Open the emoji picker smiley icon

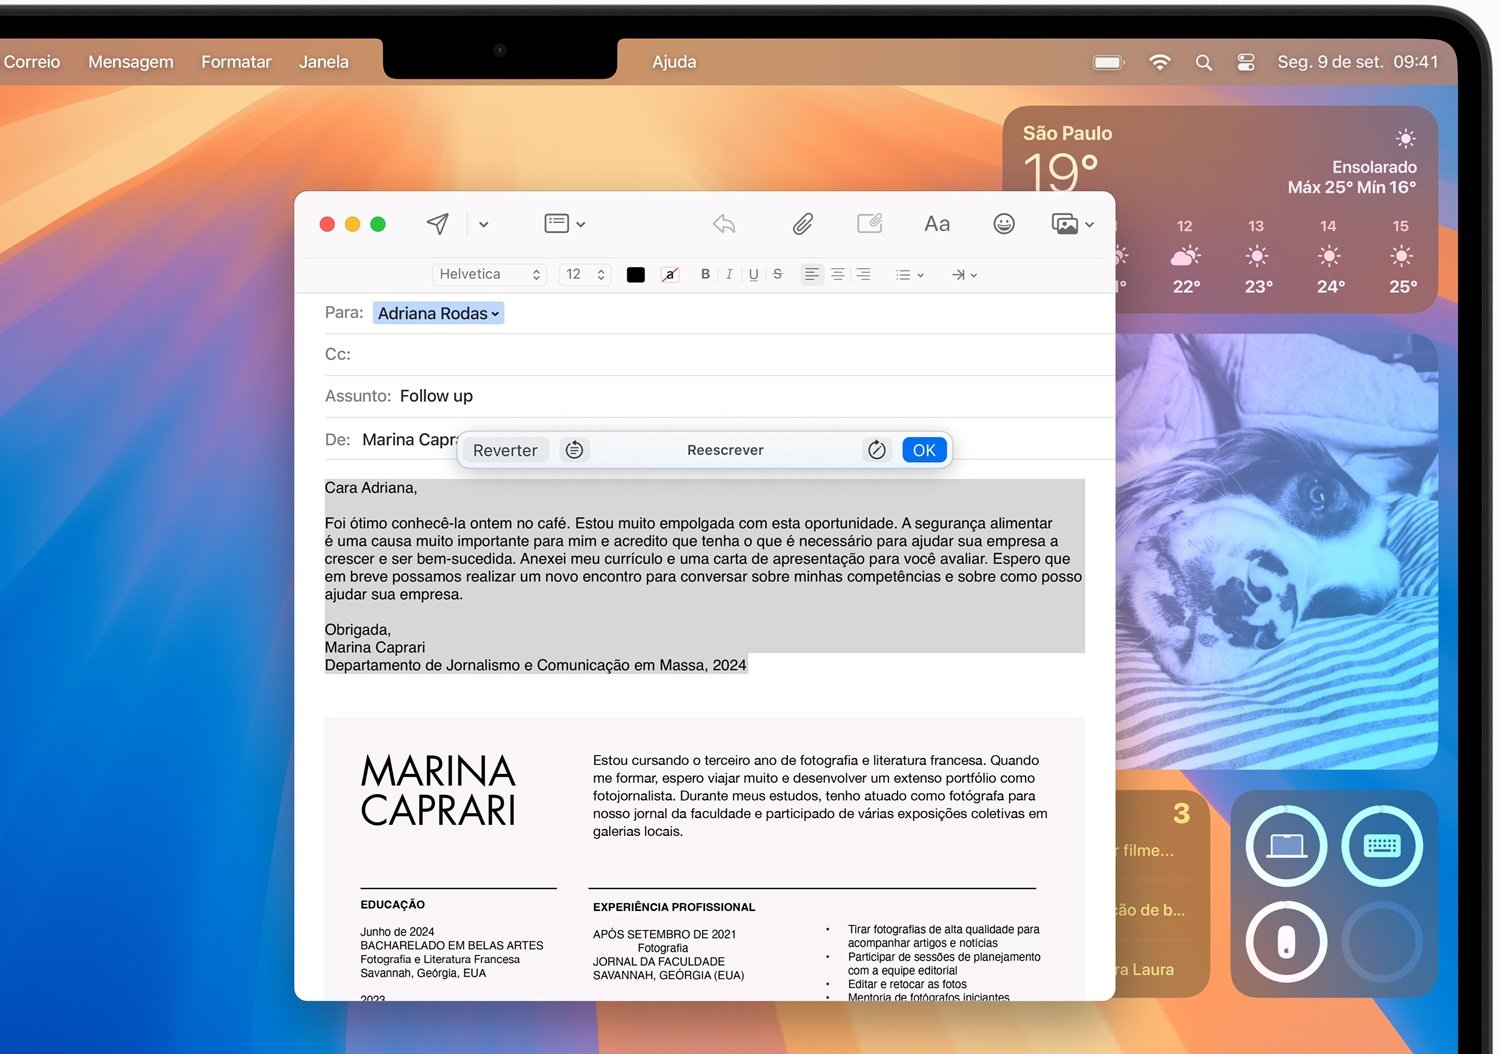pos(1004,224)
